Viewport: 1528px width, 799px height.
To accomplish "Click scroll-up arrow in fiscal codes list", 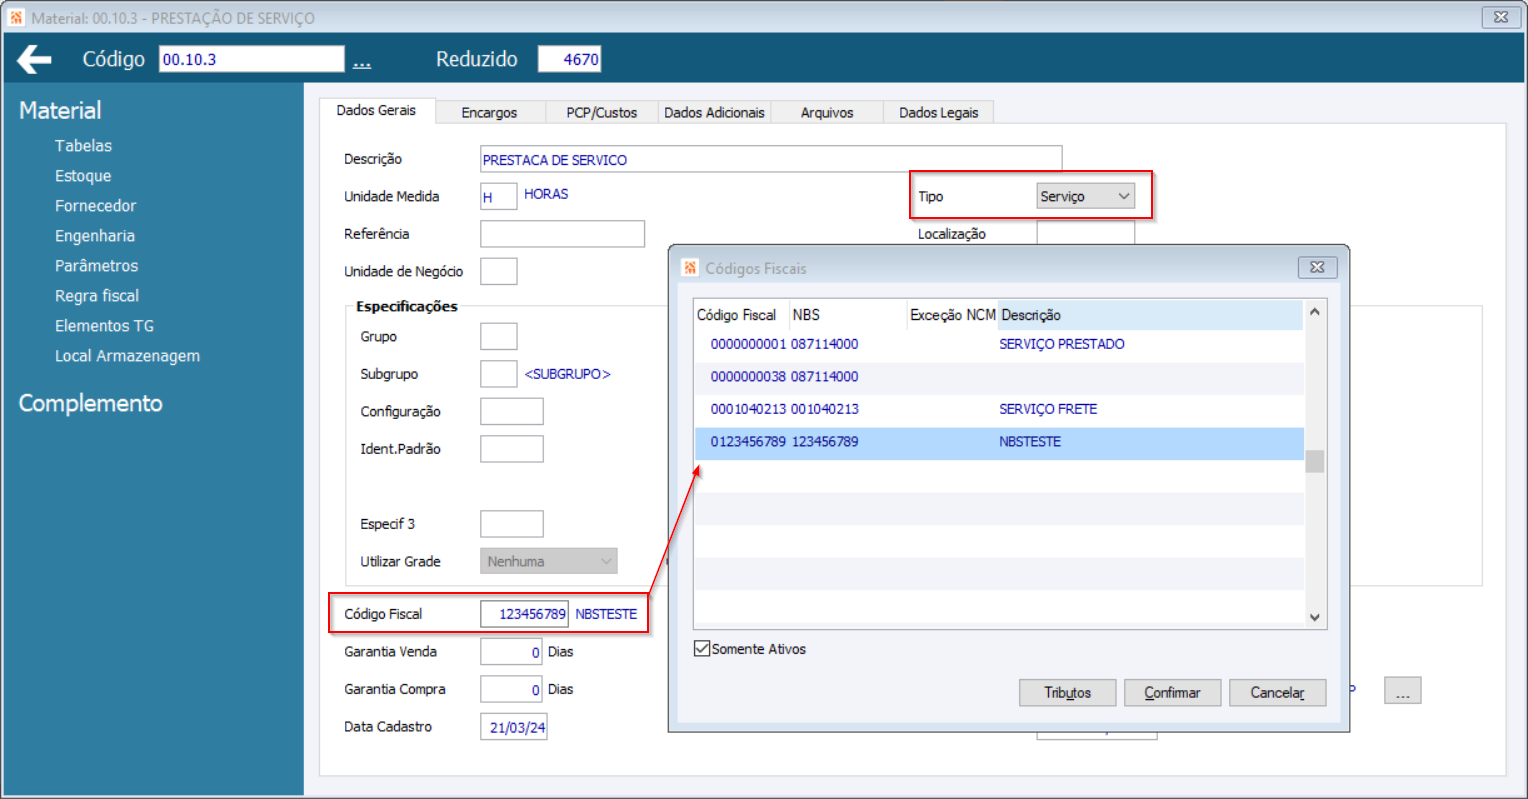I will 1314,312.
